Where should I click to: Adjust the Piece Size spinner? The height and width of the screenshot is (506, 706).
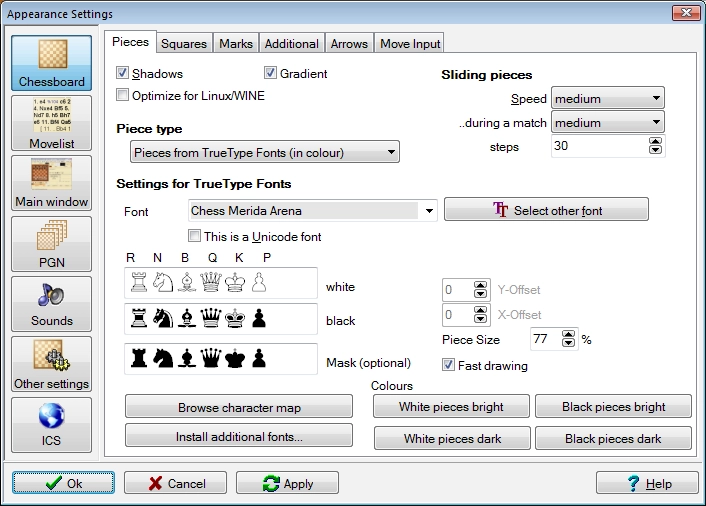pos(569,339)
